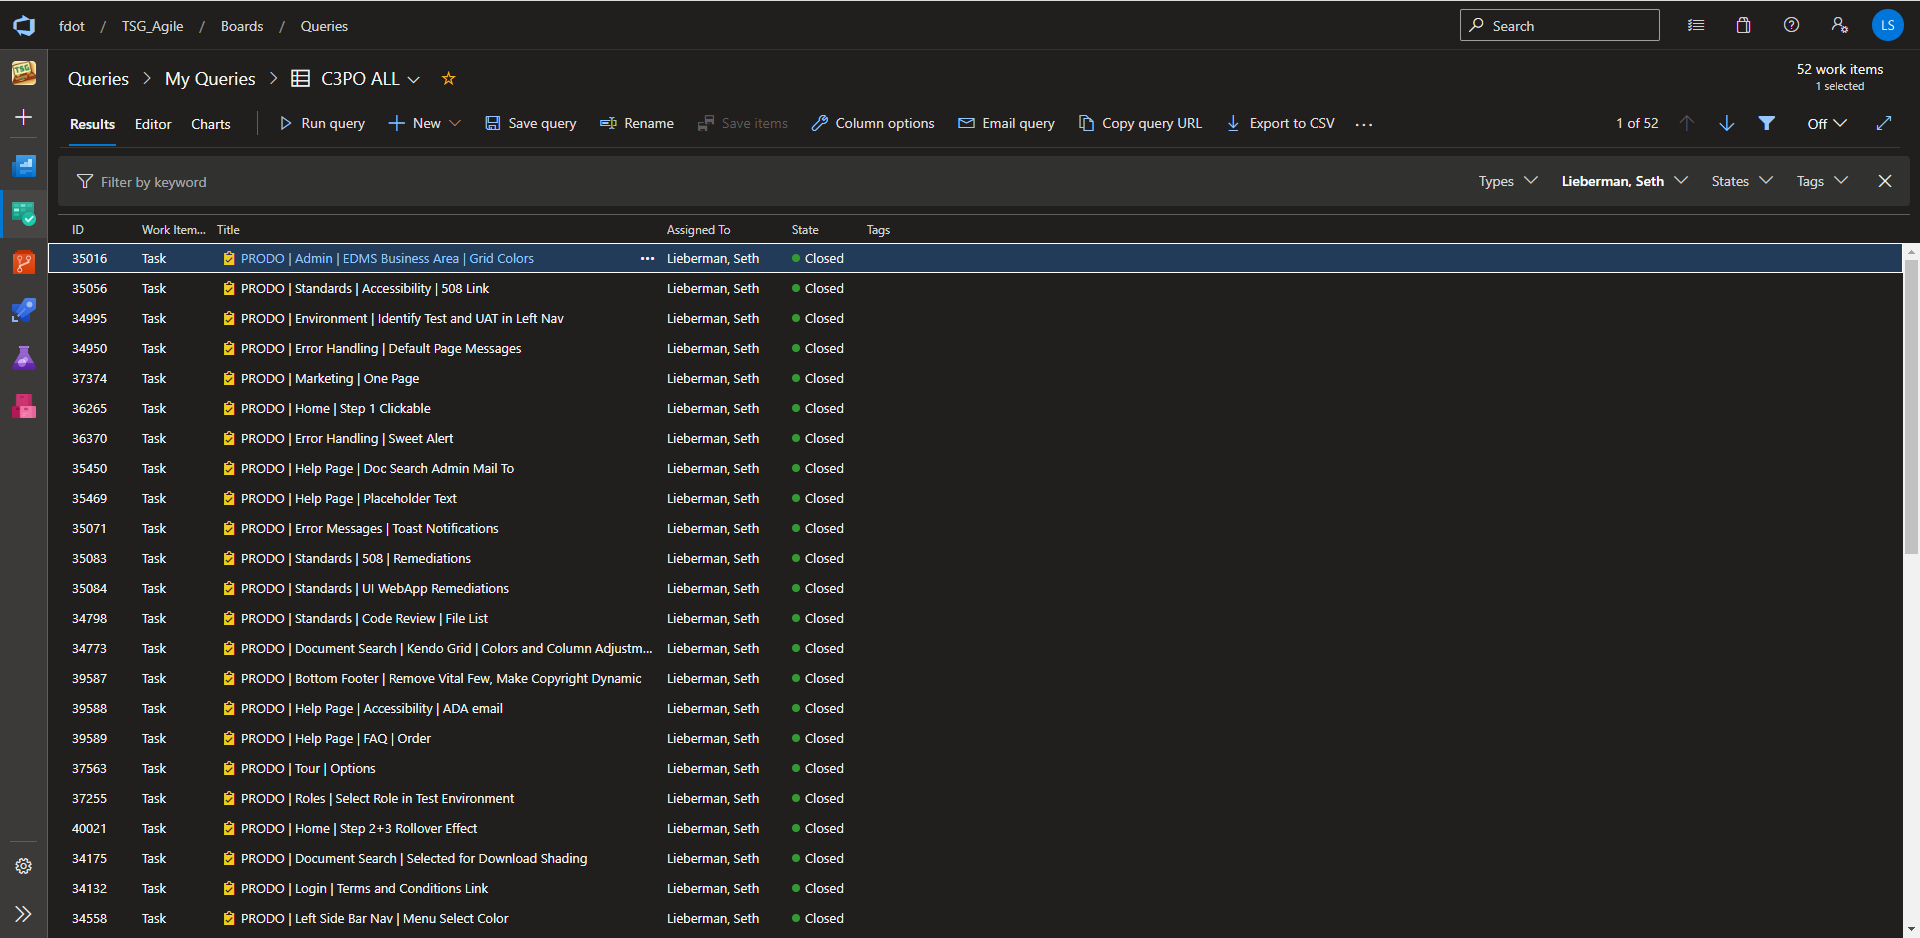Toggle the side pane Off dropdown
Image resolution: width=1920 pixels, height=938 pixels.
pos(1826,123)
